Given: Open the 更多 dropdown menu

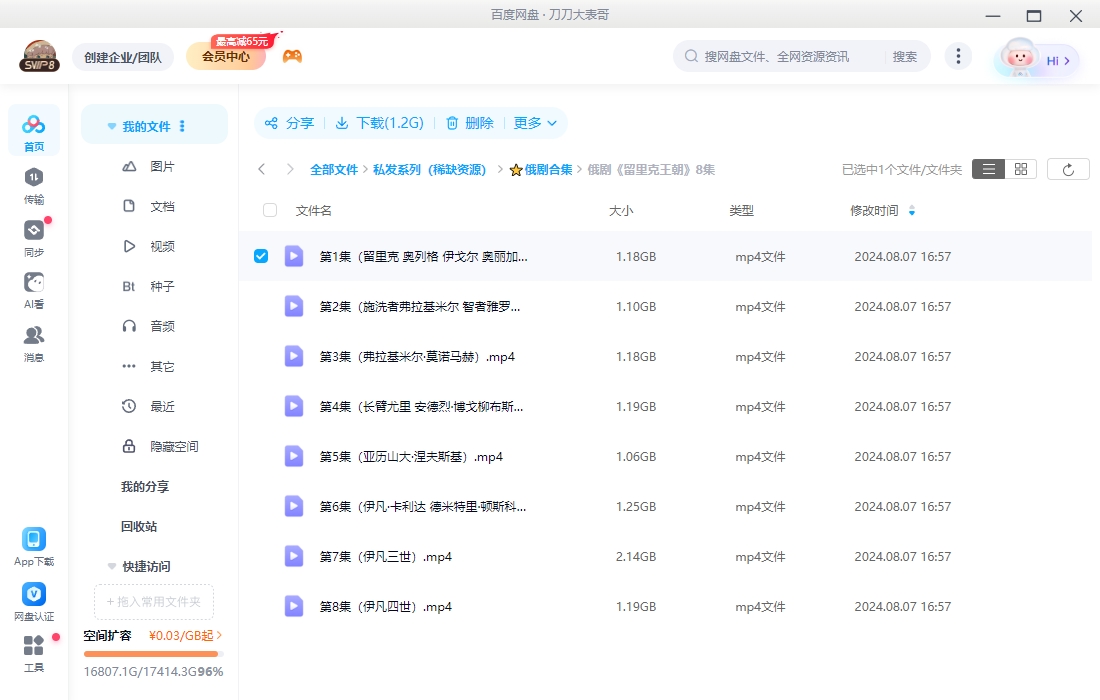Looking at the screenshot, I should (x=534, y=123).
